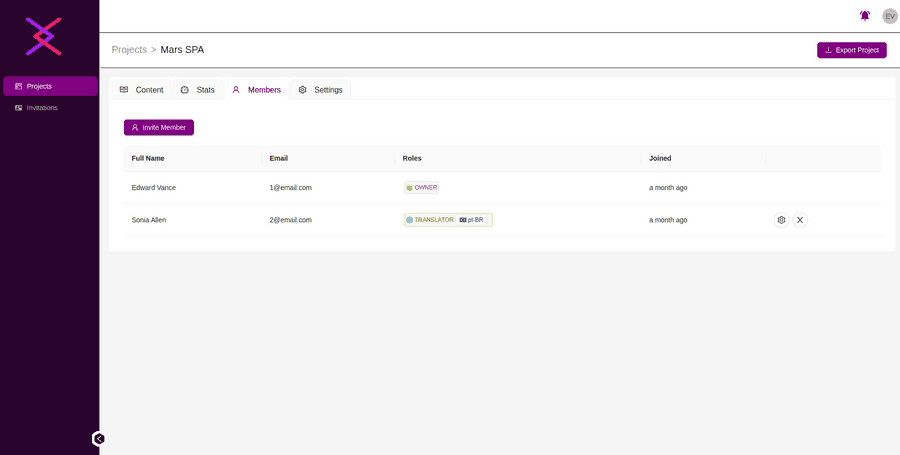The height and width of the screenshot is (455, 900).
Task: Open the notifications bell
Action: pos(865,16)
